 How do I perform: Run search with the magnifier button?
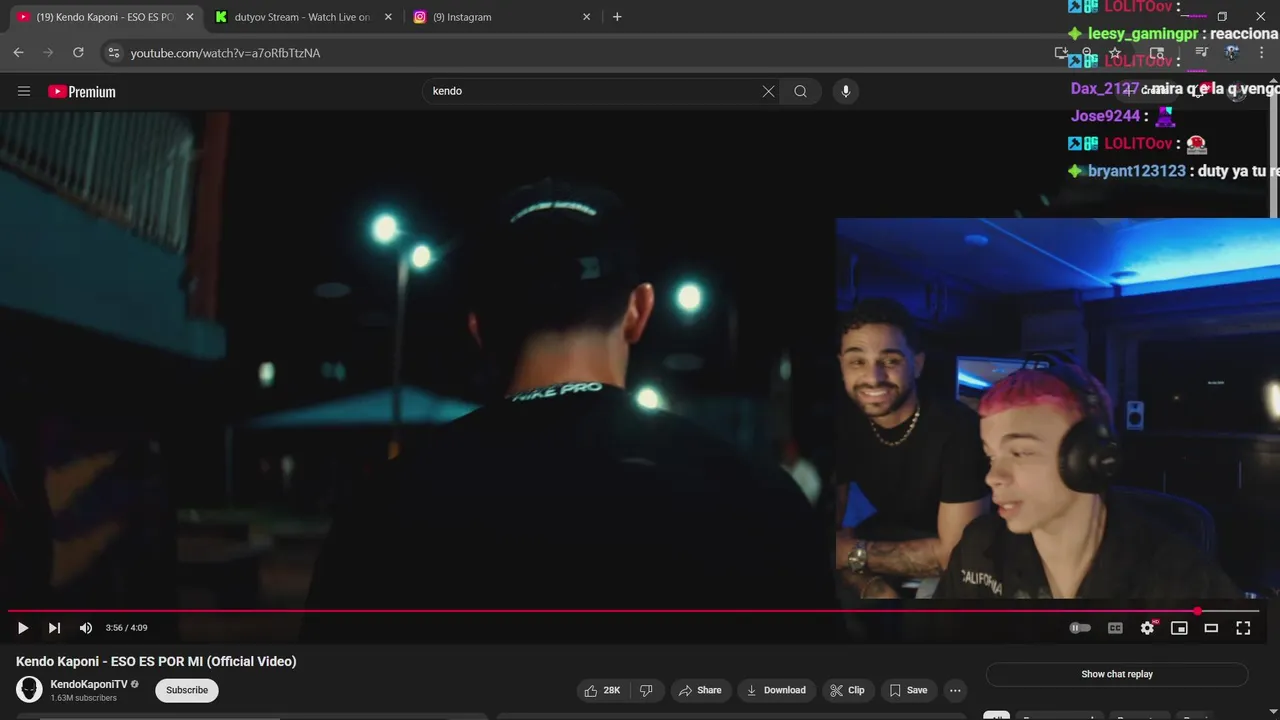pyautogui.click(x=800, y=91)
